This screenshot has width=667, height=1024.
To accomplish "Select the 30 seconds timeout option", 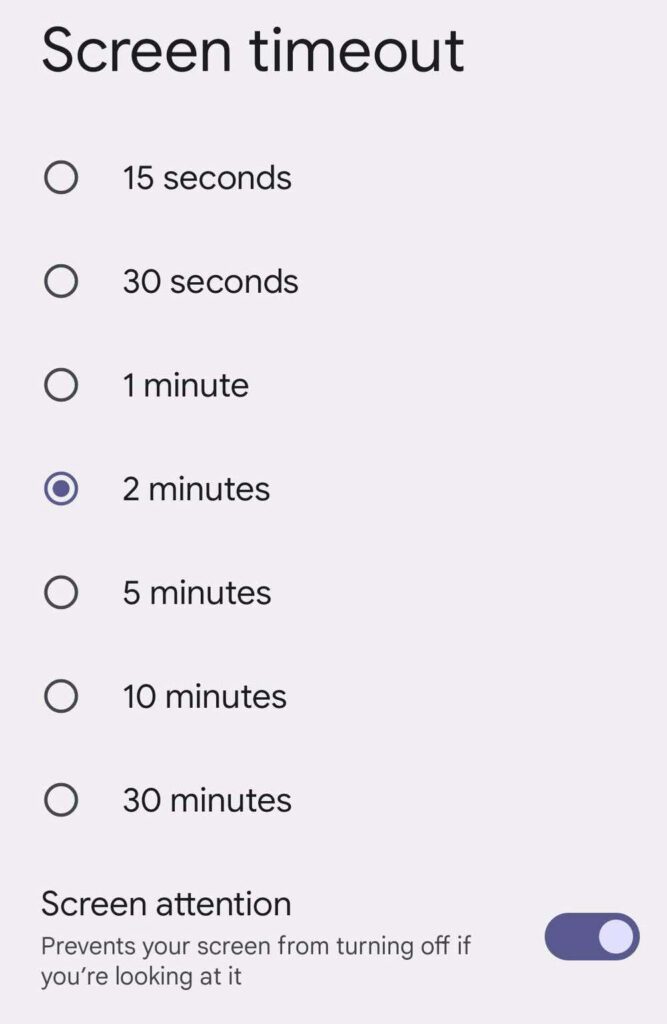I will pos(61,281).
